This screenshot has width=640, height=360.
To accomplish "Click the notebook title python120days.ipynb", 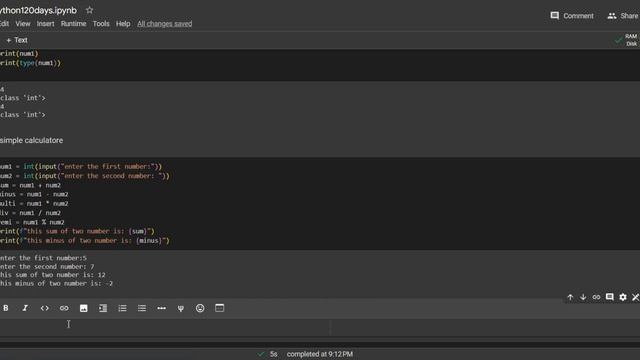I will (x=38, y=10).
